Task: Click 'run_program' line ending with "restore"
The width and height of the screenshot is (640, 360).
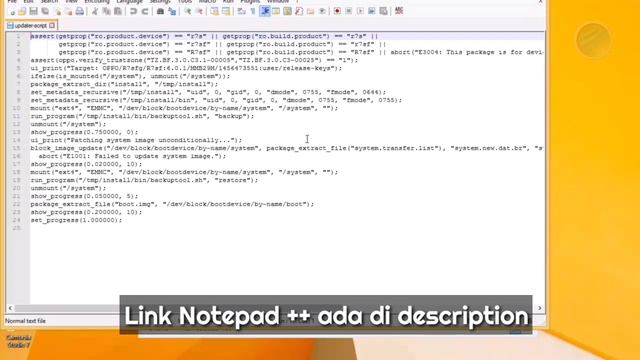Action: pyautogui.click(x=144, y=180)
